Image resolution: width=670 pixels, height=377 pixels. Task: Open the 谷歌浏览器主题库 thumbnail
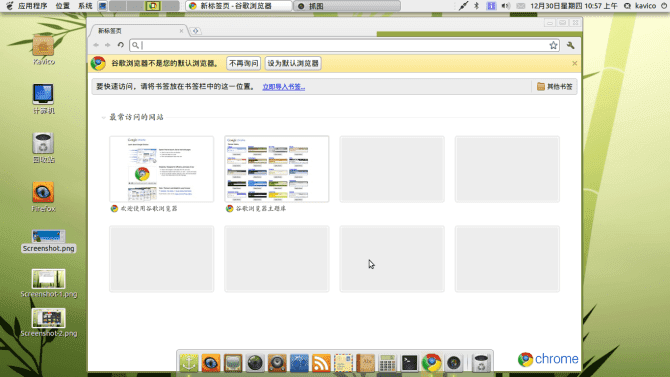click(x=277, y=169)
